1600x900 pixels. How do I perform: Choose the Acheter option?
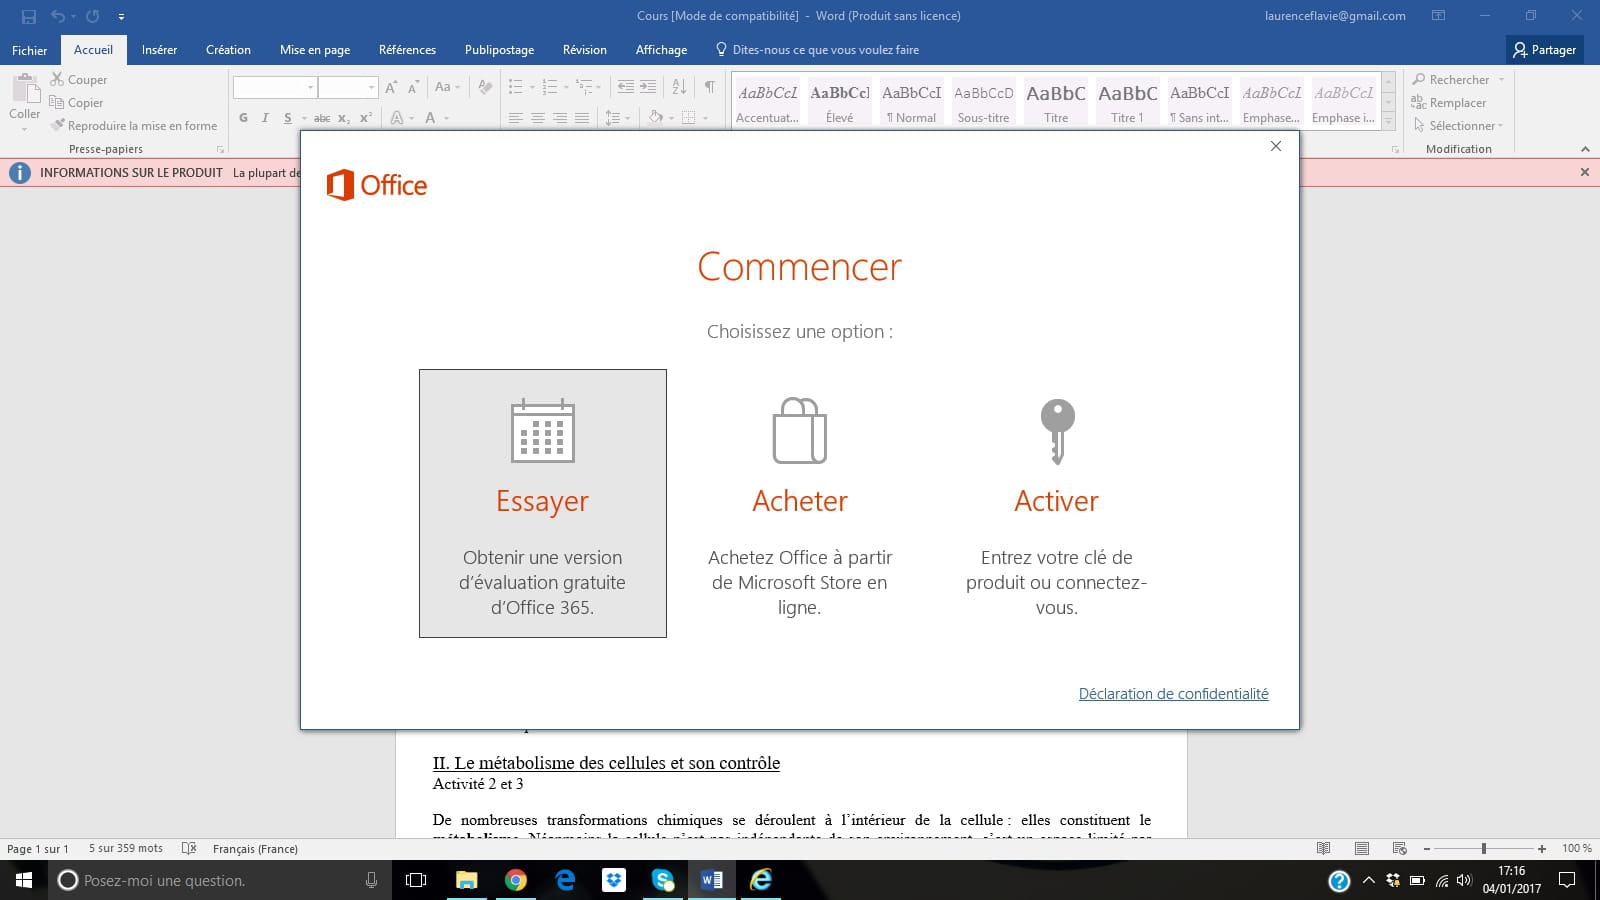tap(799, 503)
